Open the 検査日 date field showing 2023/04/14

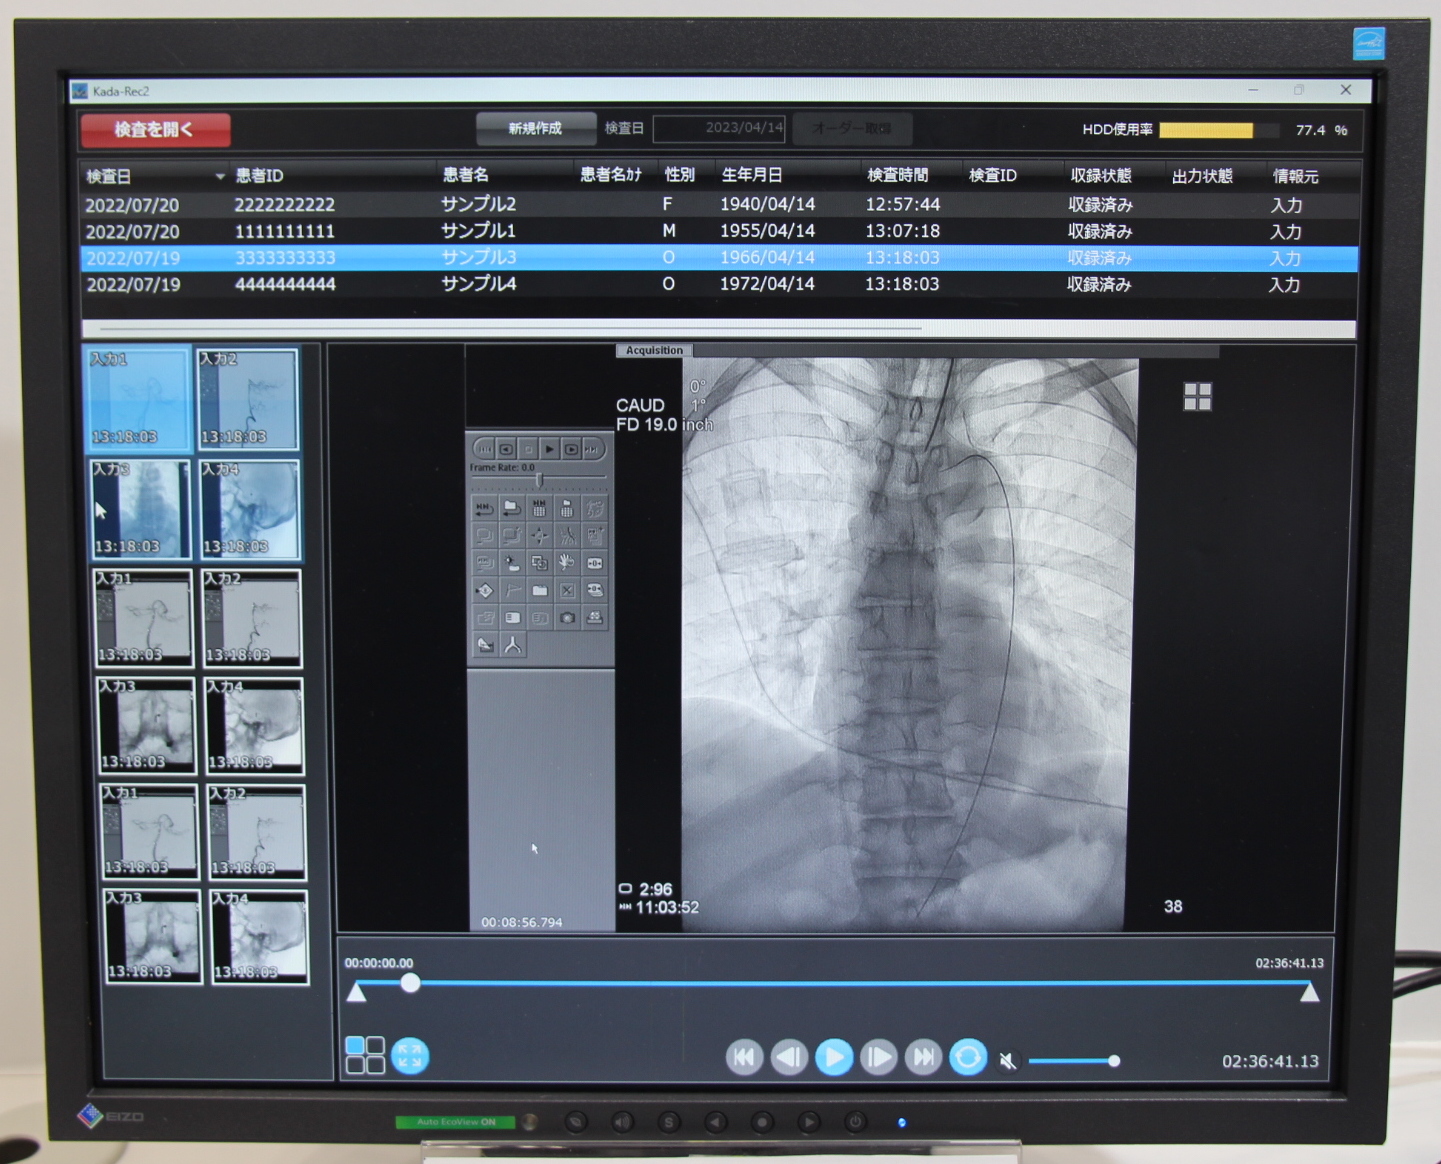click(719, 129)
